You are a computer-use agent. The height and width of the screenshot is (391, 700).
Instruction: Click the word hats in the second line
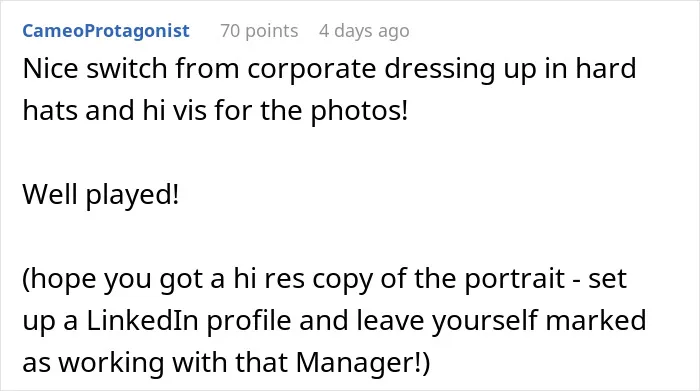(50, 110)
